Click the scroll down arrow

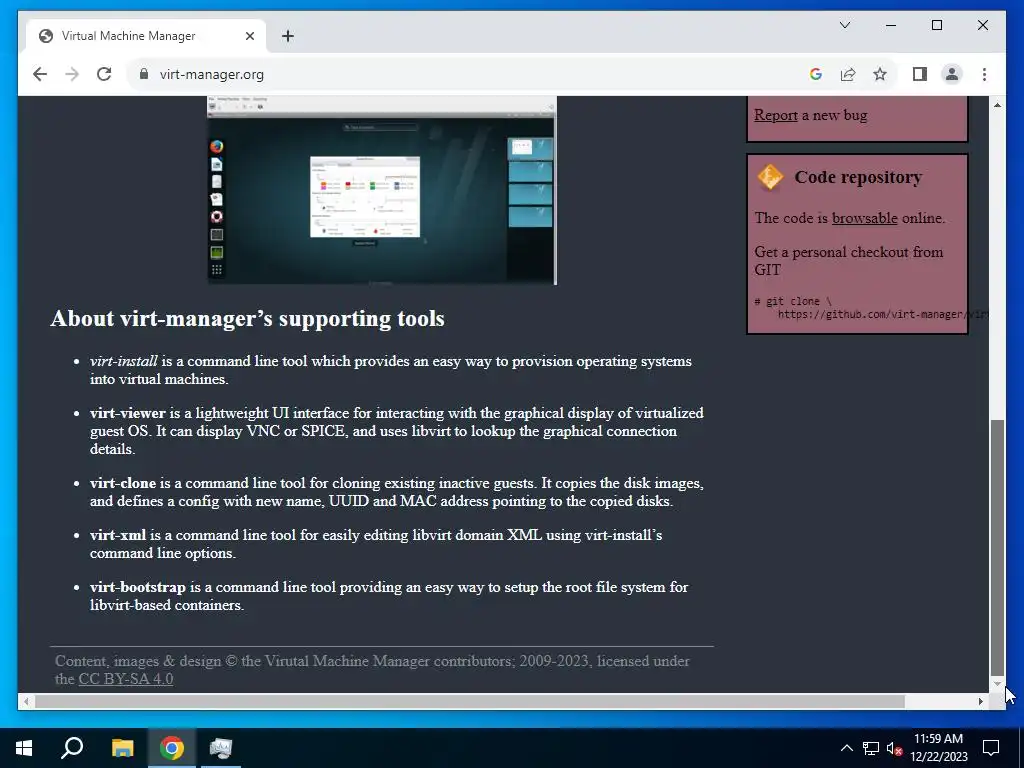(997, 684)
